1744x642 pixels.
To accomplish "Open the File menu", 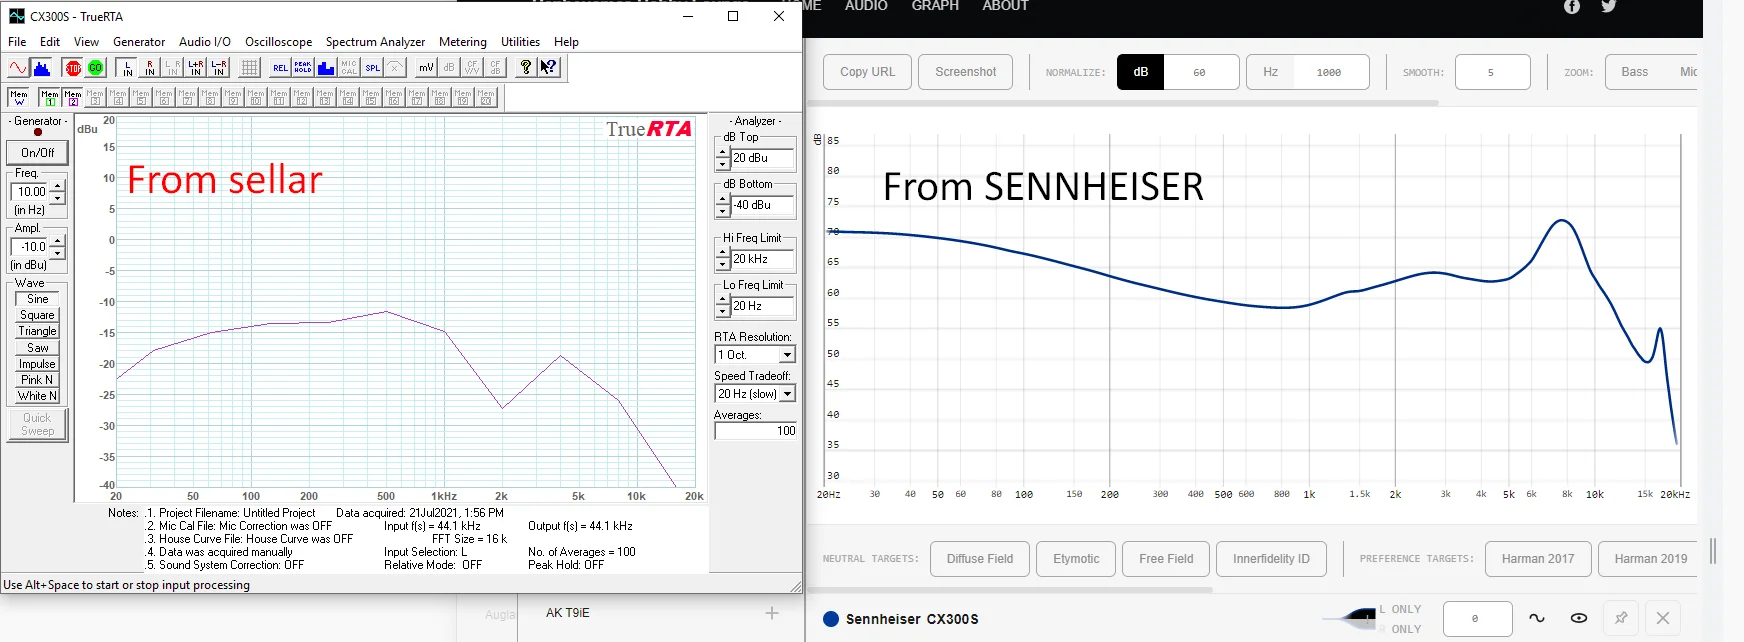I will click(x=17, y=42).
